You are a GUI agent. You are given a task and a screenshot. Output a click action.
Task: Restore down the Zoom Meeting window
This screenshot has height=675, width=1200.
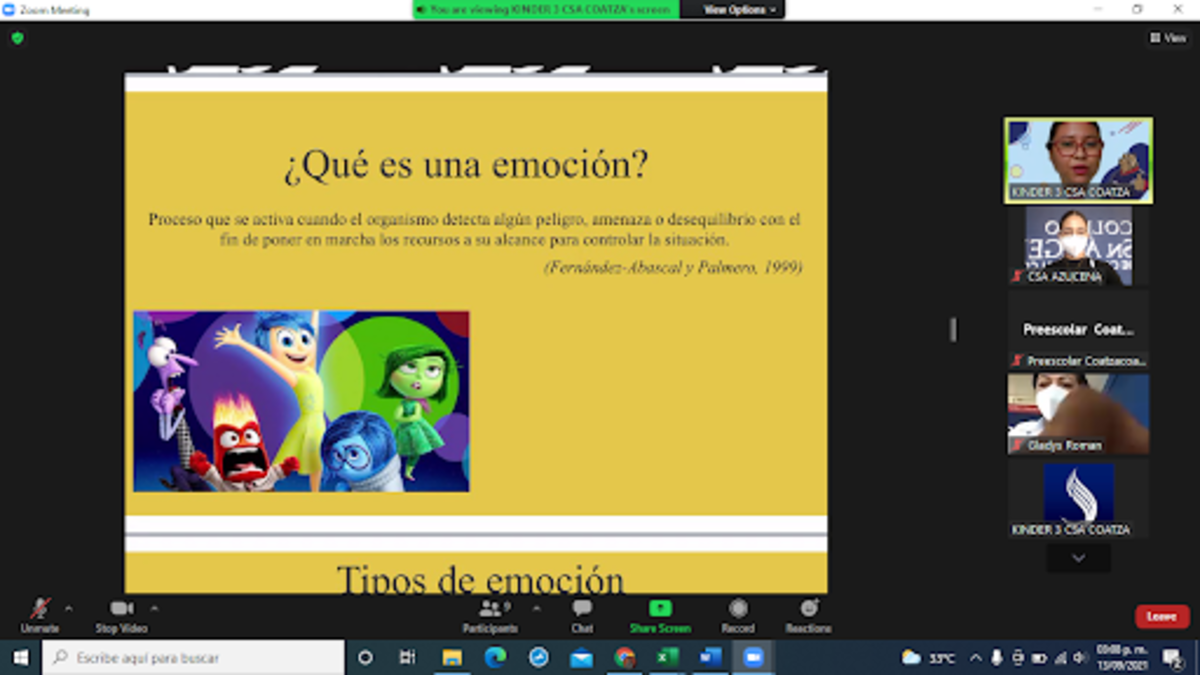(1137, 9)
